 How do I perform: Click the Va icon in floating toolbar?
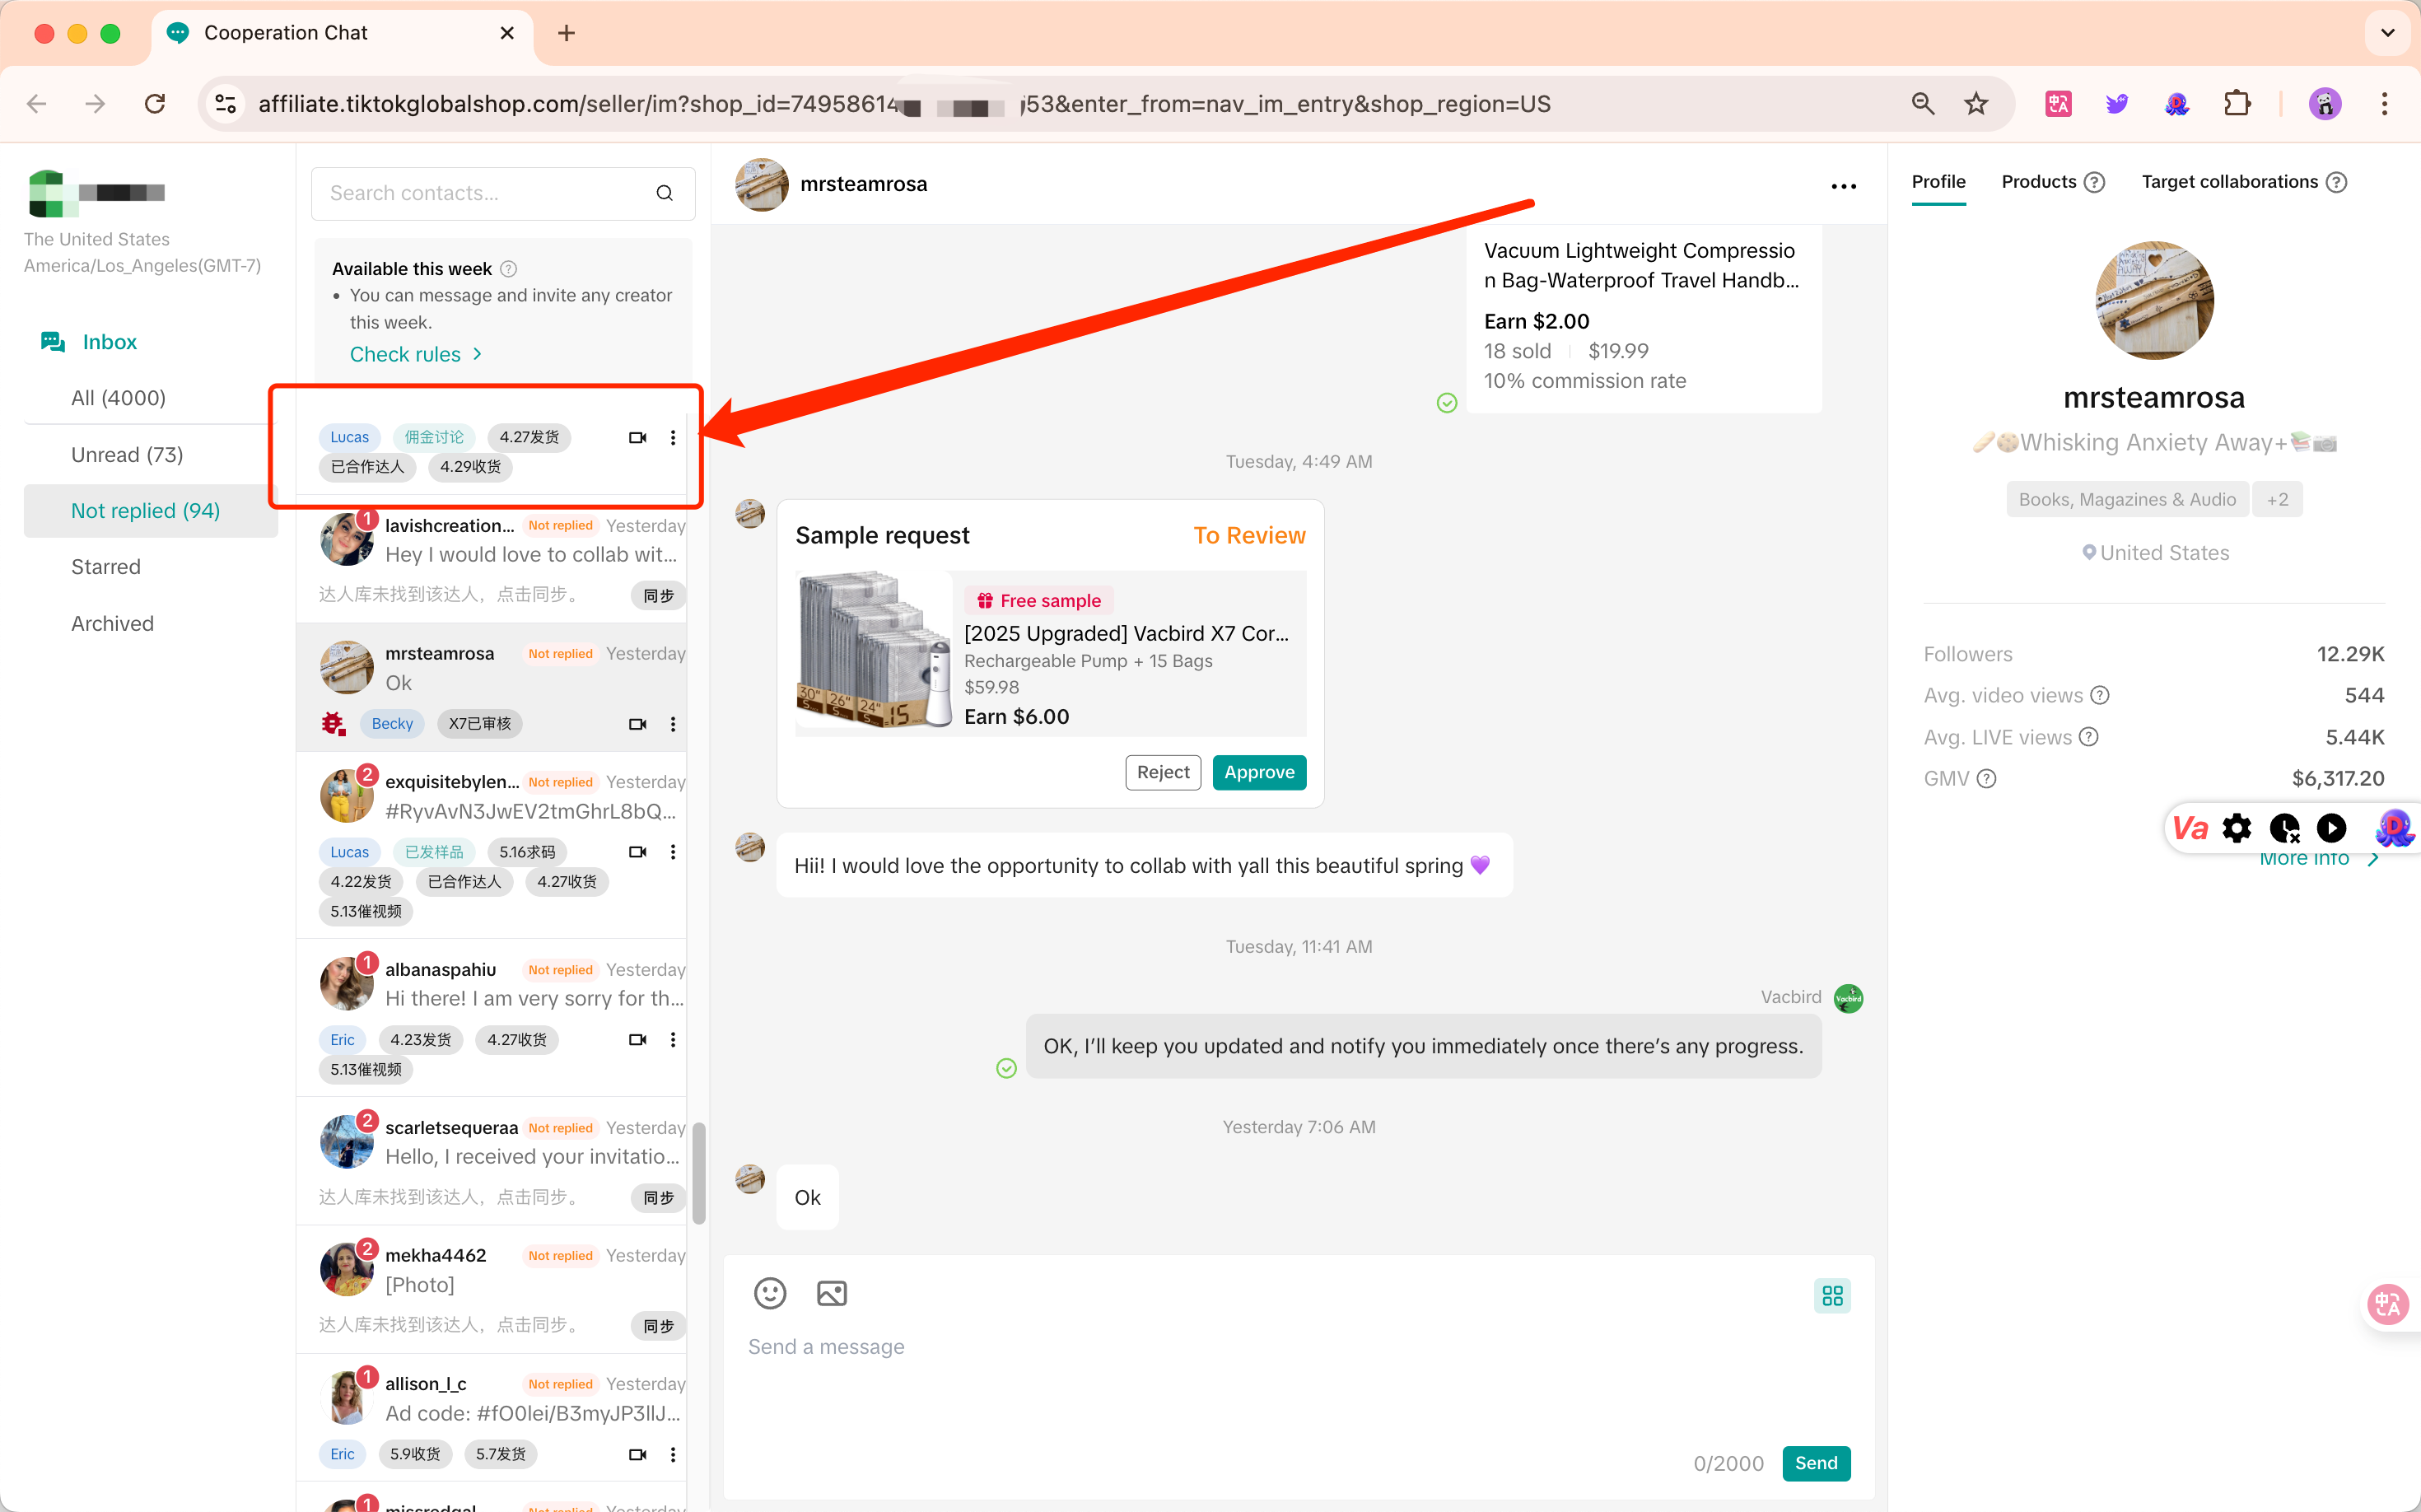pos(2190,828)
